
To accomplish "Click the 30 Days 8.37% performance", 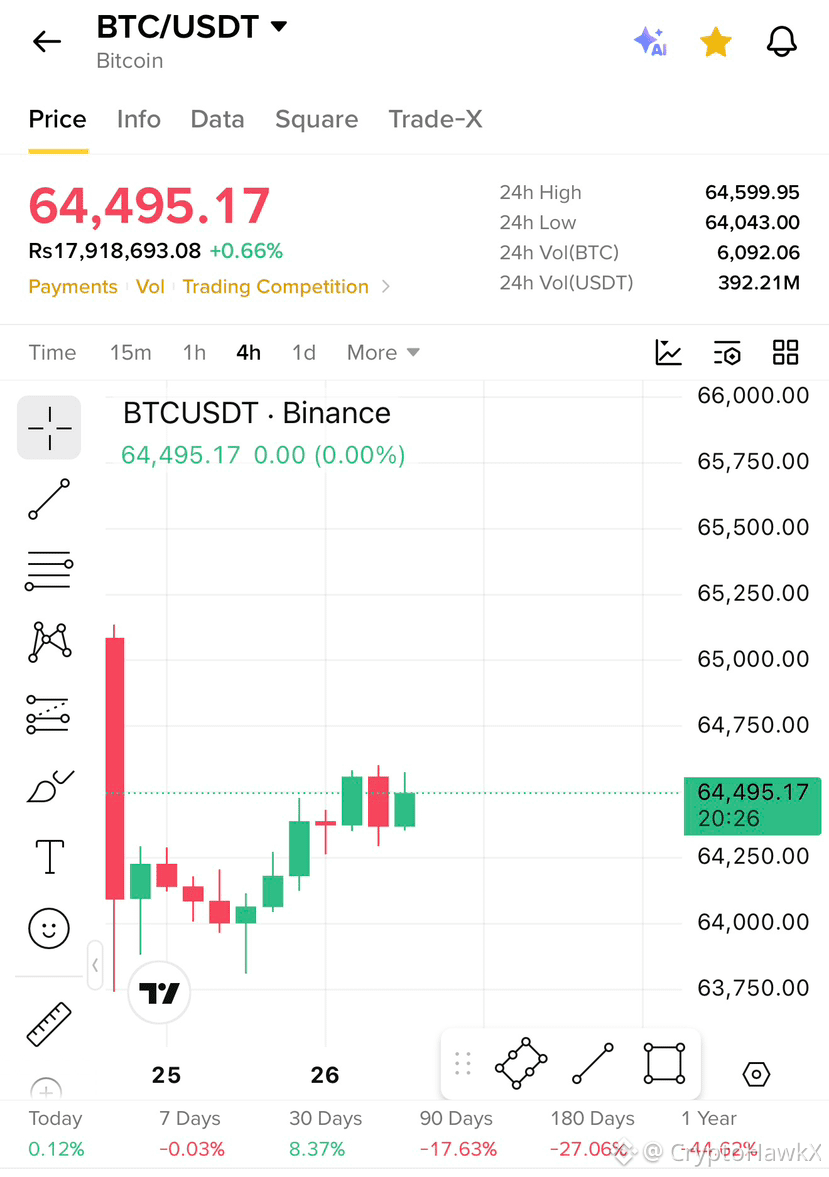I will [x=325, y=1133].
